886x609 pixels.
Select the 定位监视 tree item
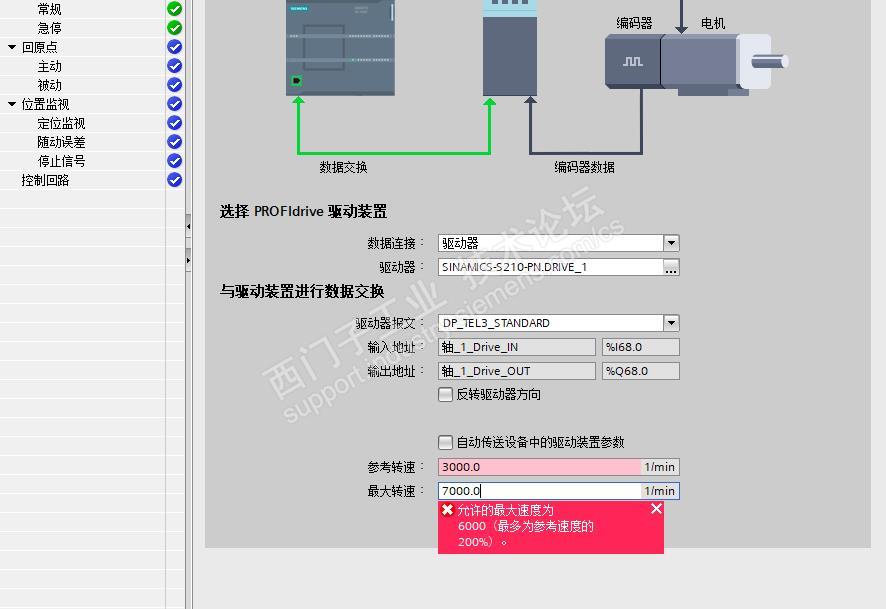(61, 123)
